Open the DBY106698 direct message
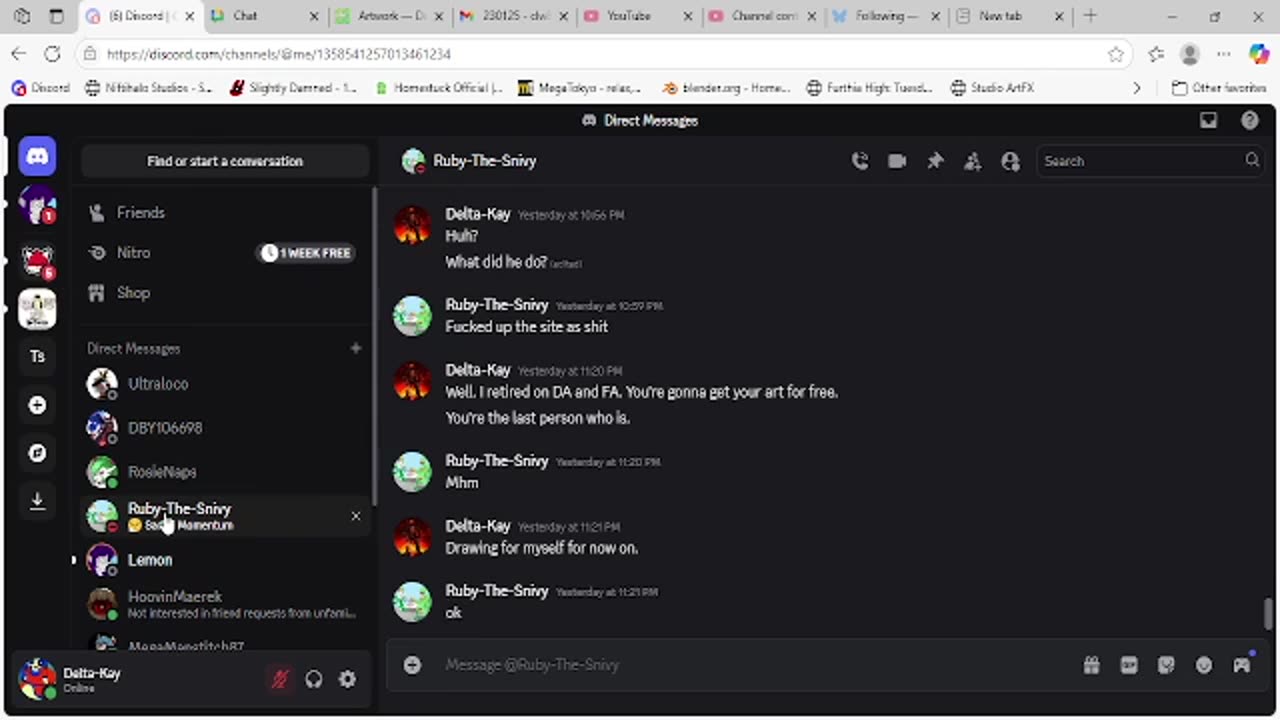Image resolution: width=1280 pixels, height=720 pixels. [224, 428]
